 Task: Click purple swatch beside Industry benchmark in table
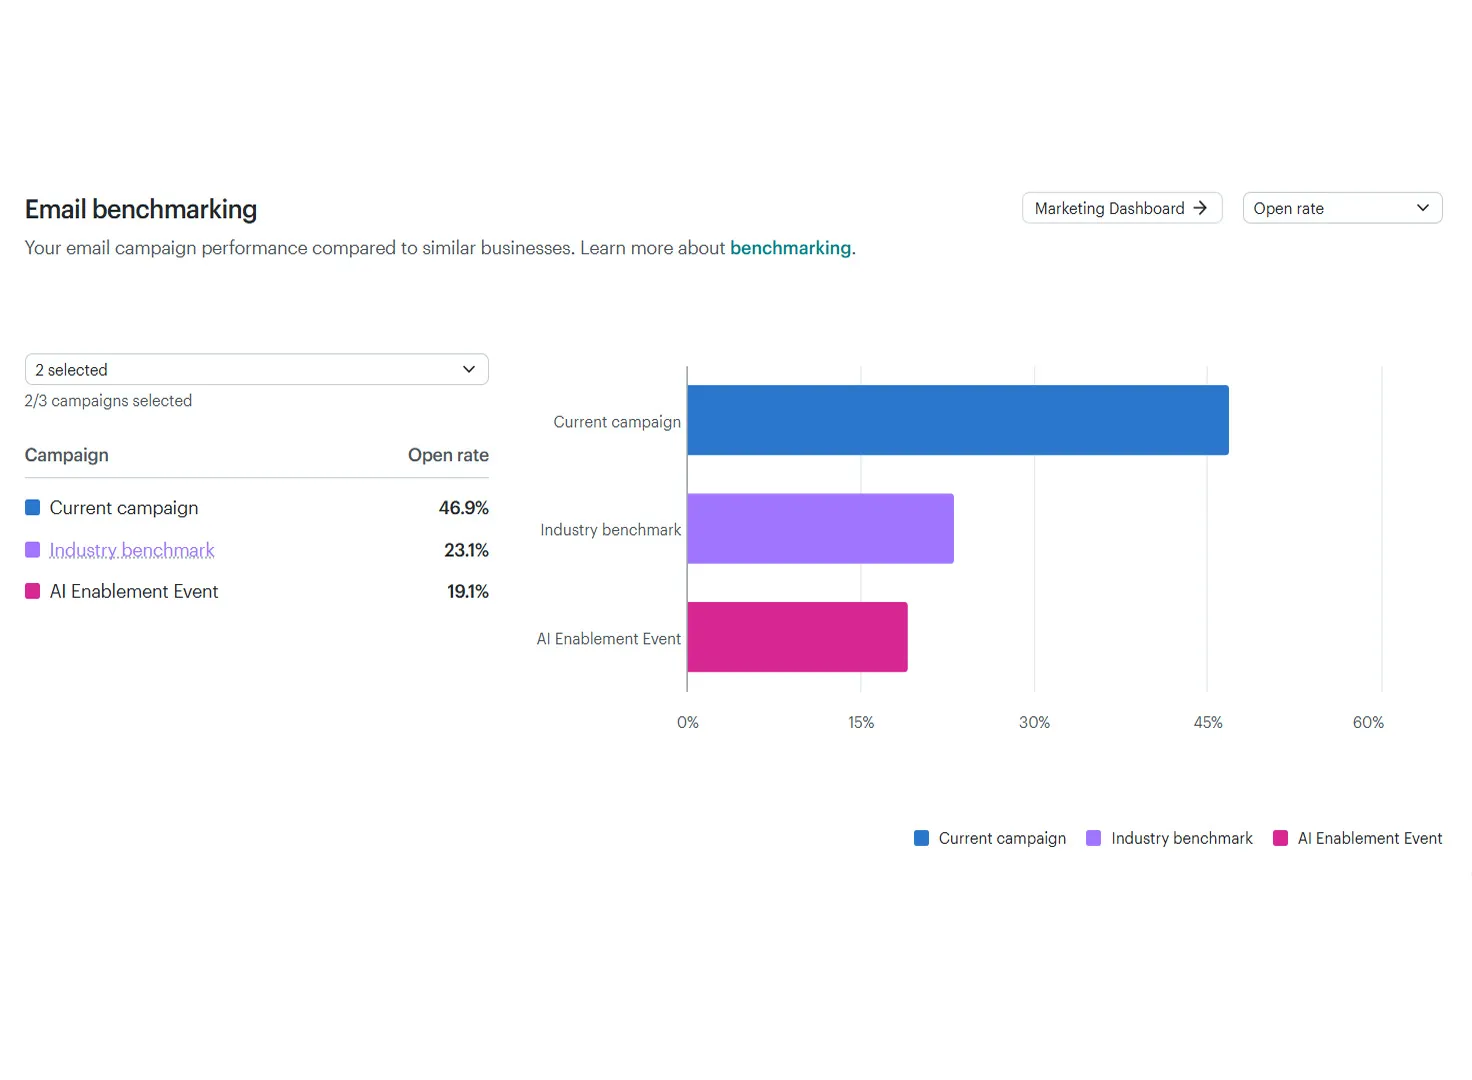click(32, 550)
